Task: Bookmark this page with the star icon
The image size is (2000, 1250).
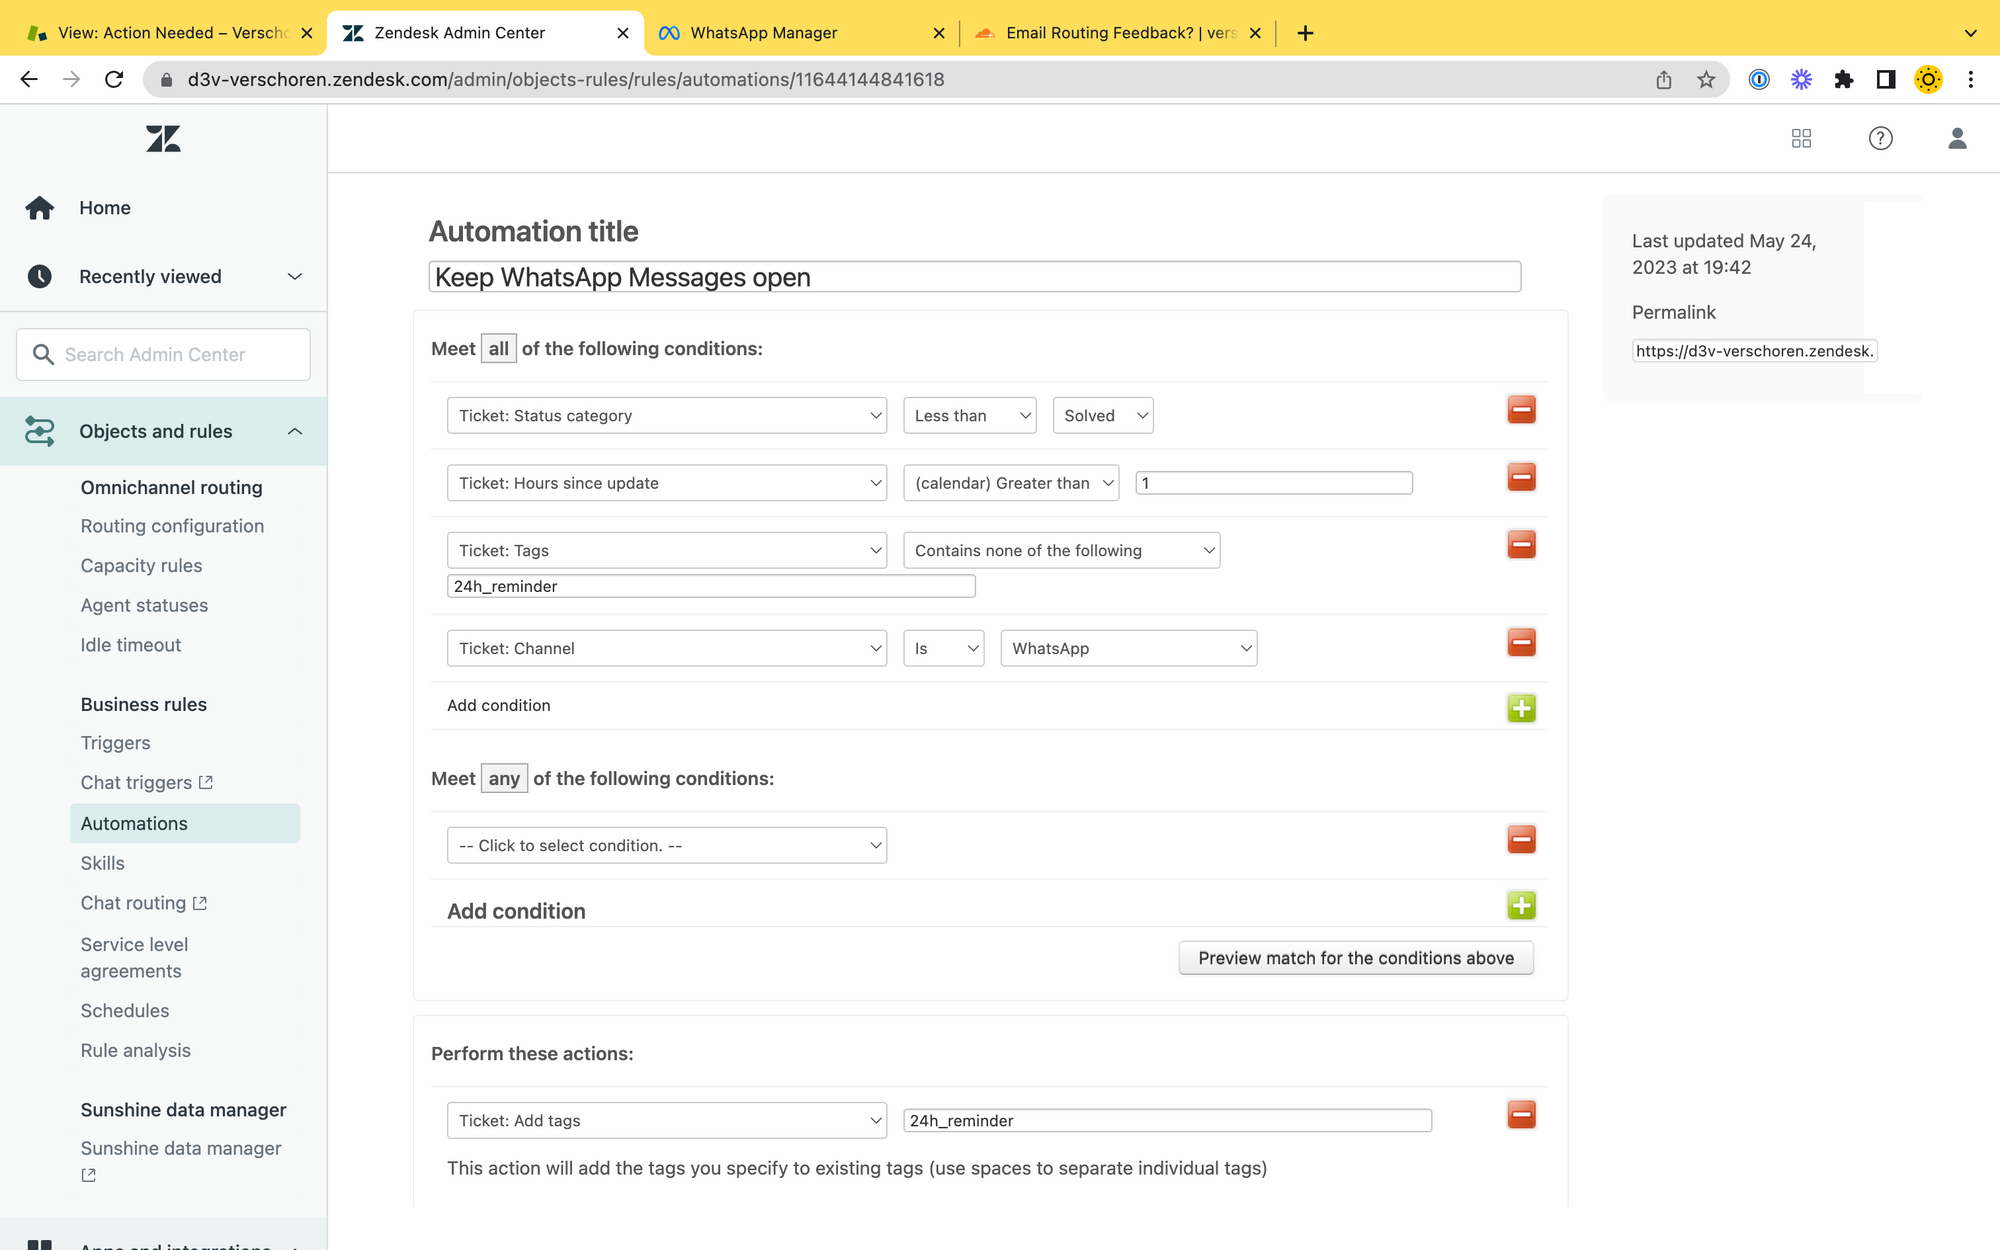Action: [x=1706, y=79]
